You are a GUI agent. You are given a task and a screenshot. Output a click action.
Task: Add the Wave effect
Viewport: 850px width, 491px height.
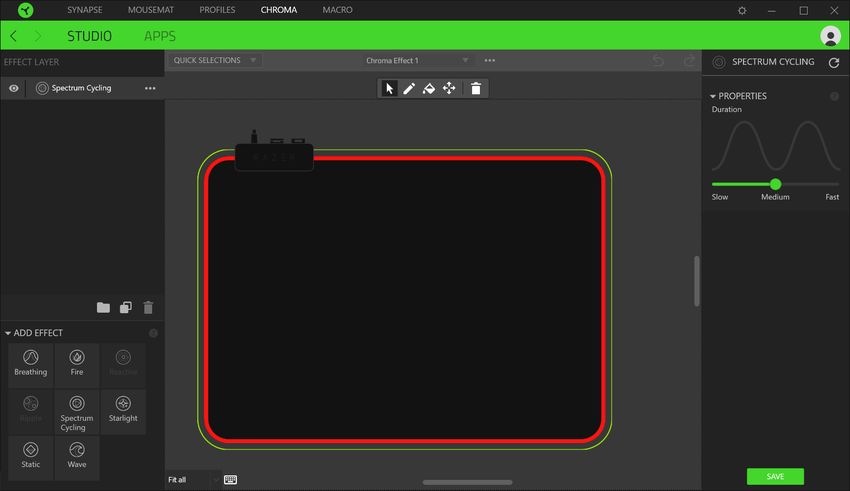77,456
